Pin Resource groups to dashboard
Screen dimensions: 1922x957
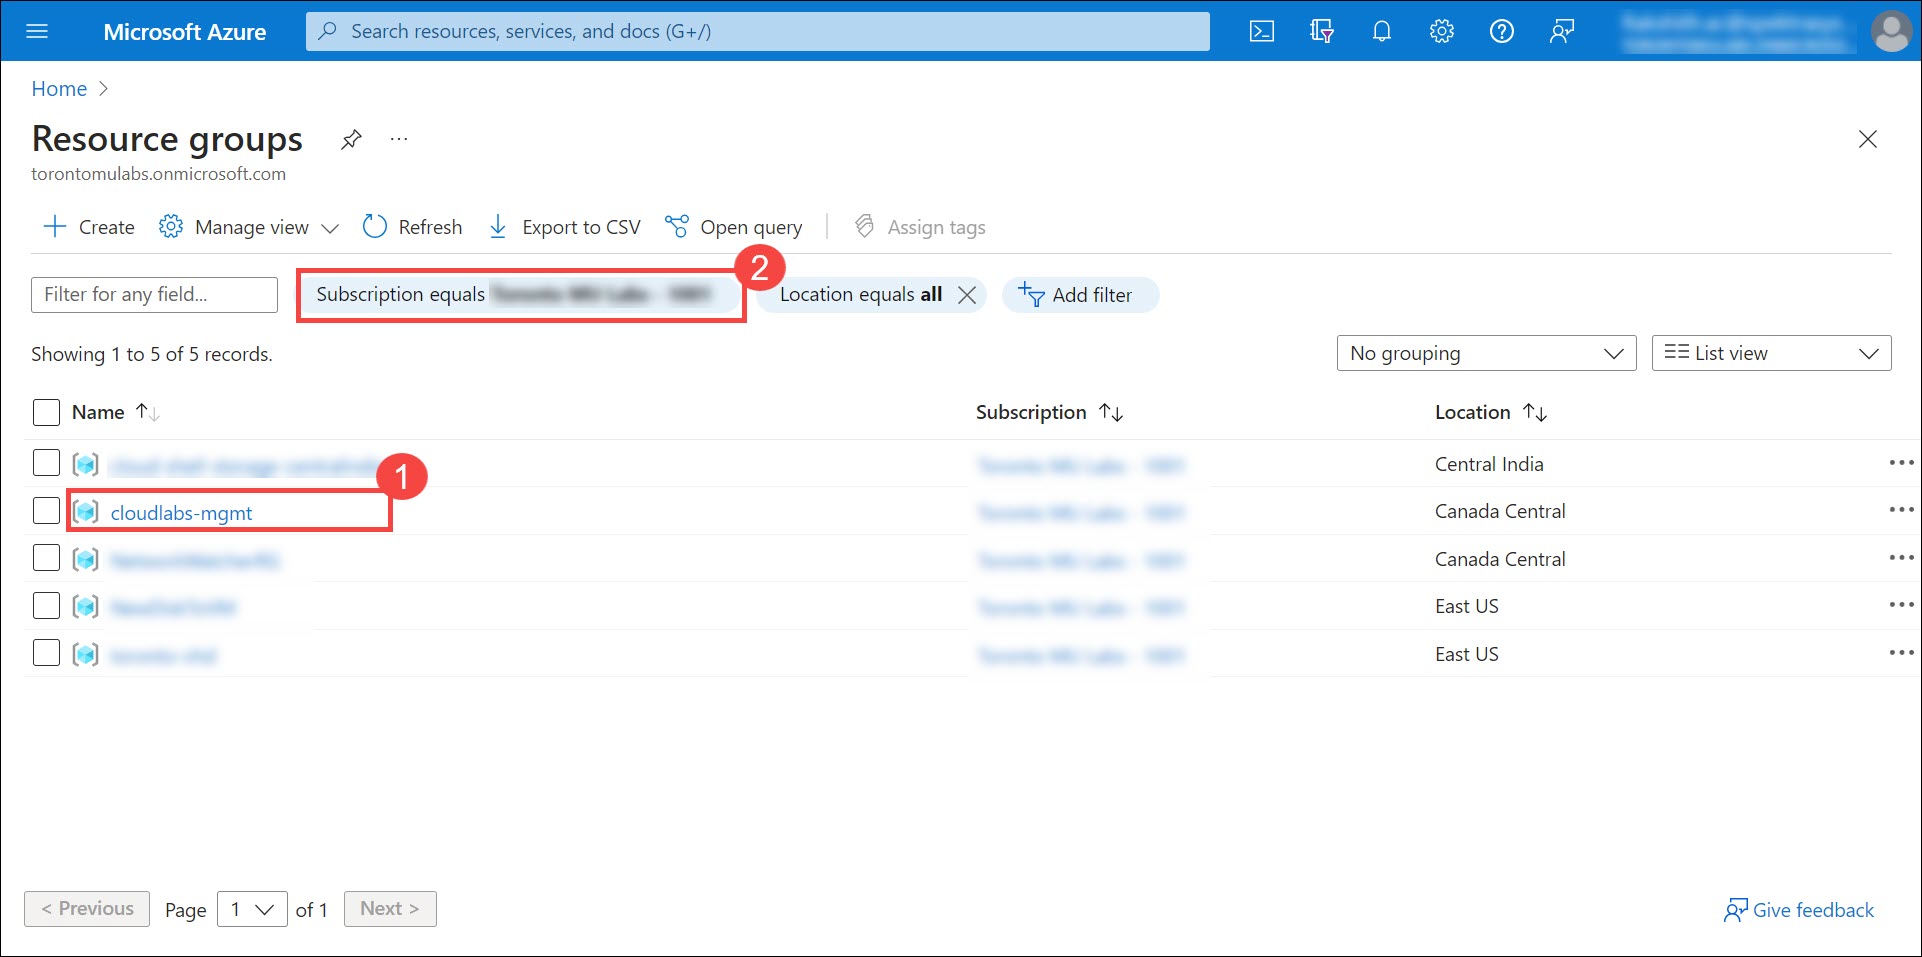click(351, 139)
